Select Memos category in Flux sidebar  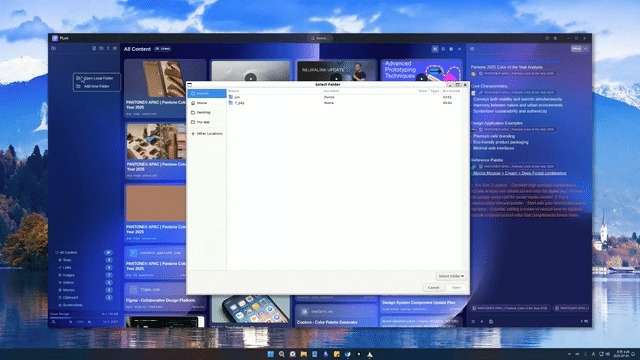coord(84,290)
